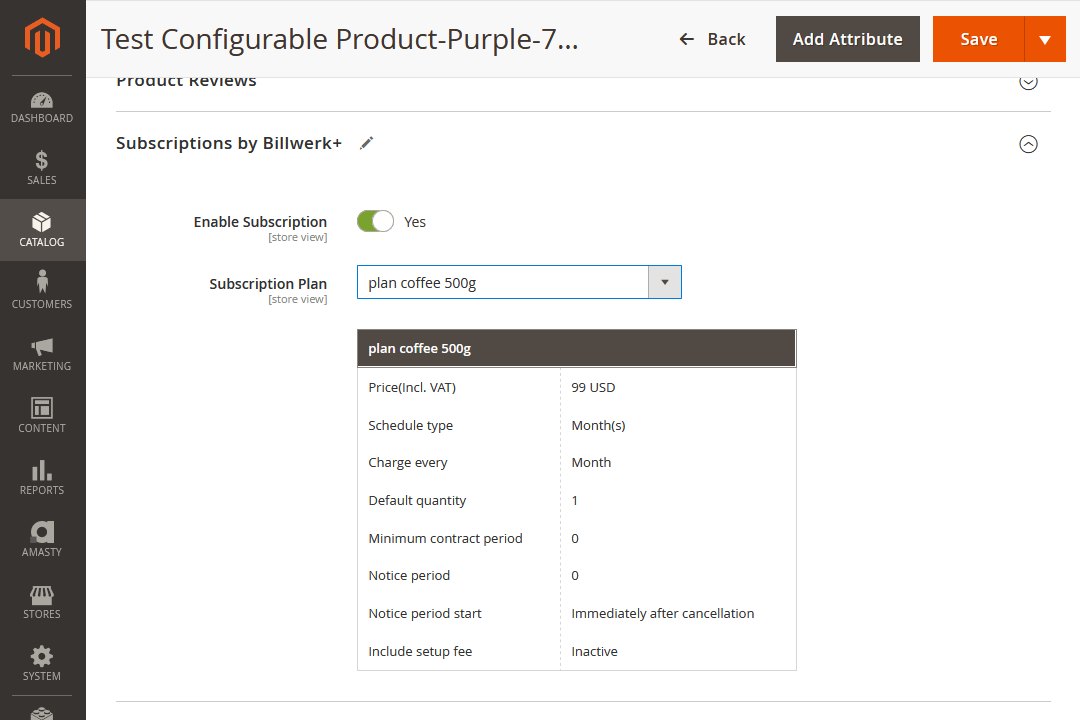Open the System sidebar menu

[42, 664]
